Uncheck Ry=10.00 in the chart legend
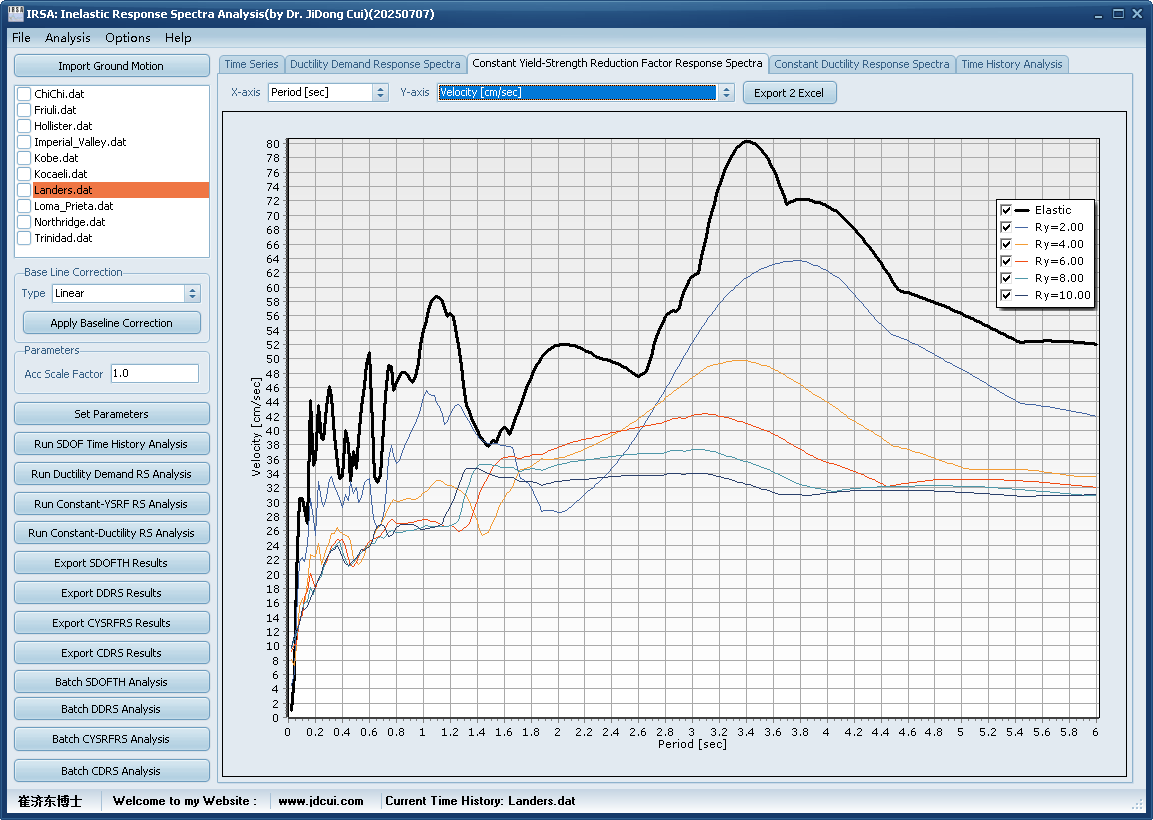 [1006, 296]
